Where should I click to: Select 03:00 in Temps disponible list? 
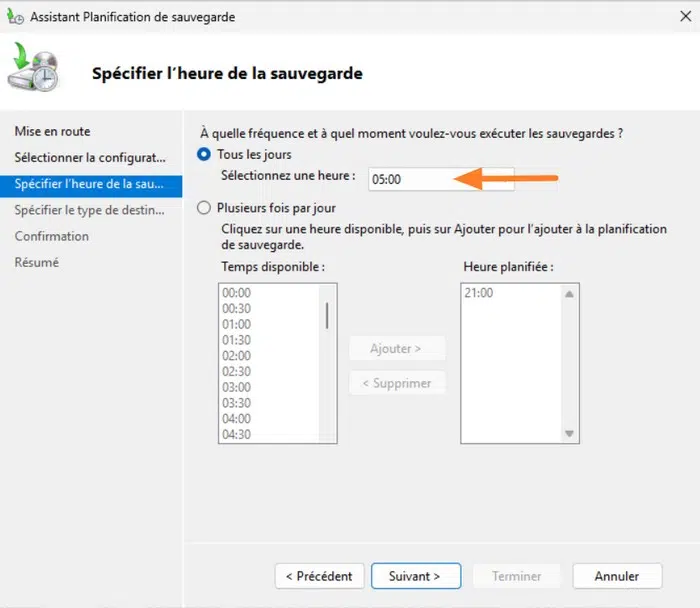point(237,387)
